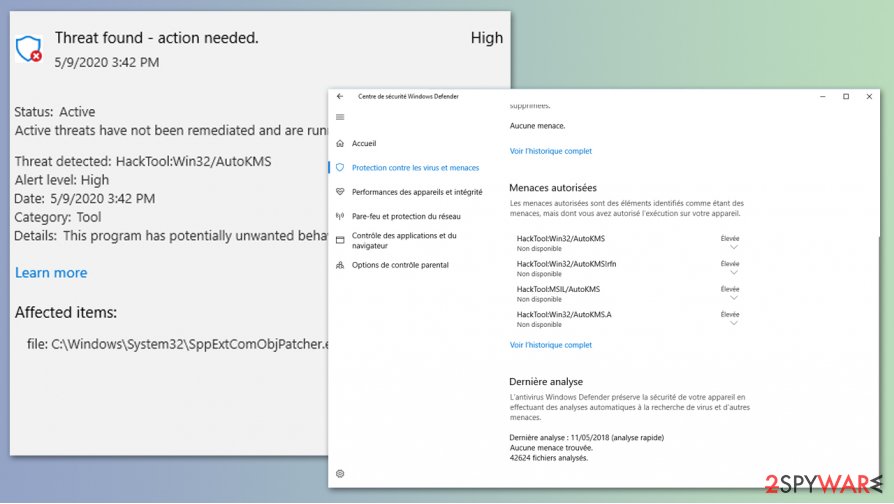Select Accueil in the sidebar
Viewport: 894px width, 504px height.
[x=364, y=143]
